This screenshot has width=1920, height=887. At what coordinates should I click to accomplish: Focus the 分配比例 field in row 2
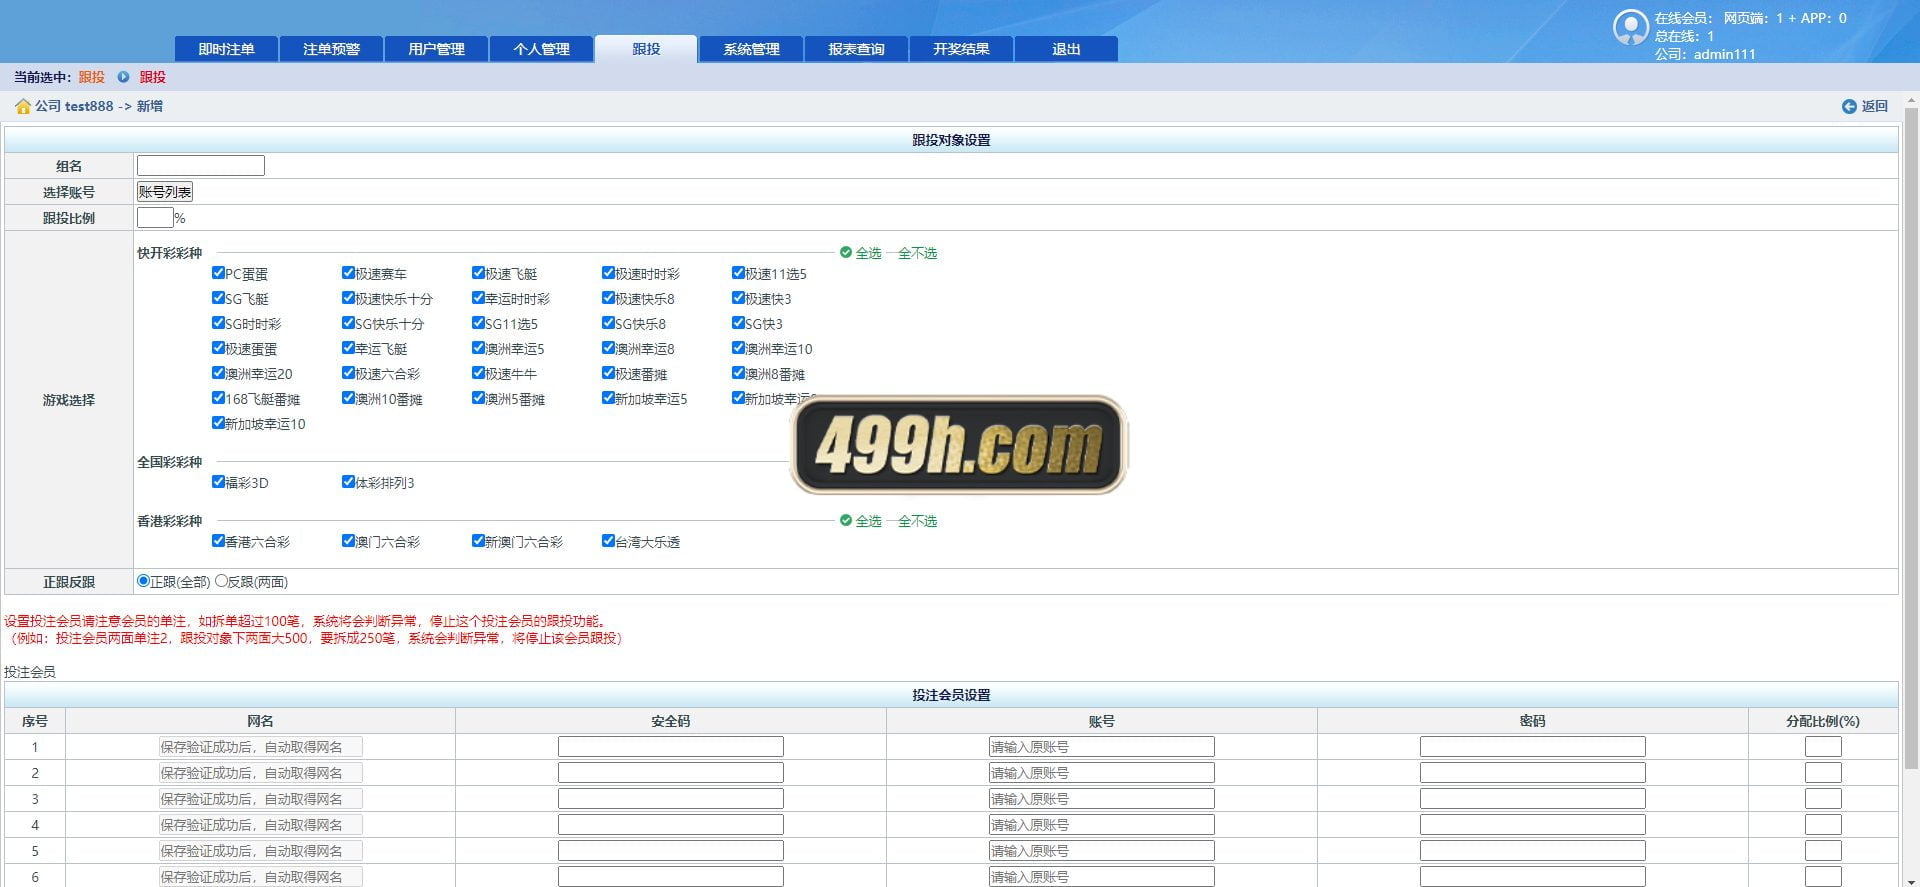(1823, 773)
